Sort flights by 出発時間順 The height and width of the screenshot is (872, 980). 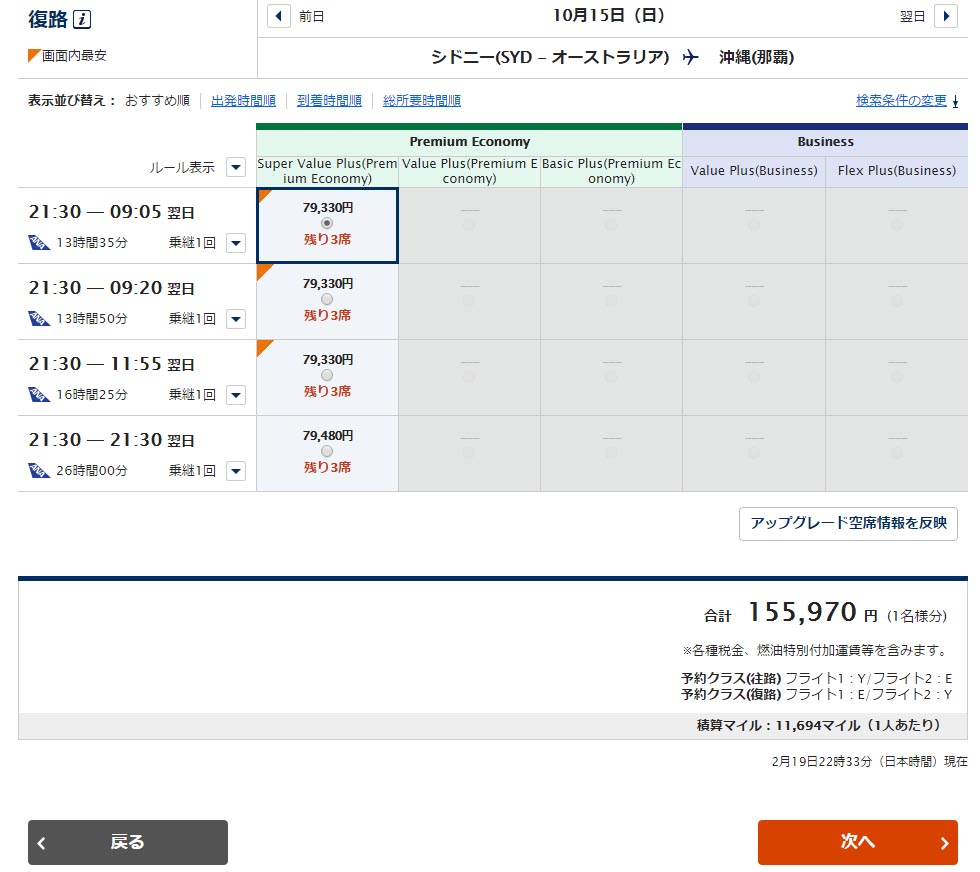click(x=243, y=100)
